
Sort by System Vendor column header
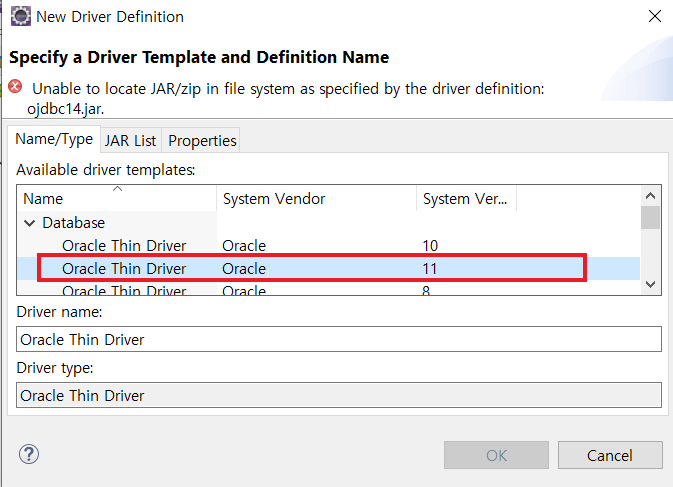tap(316, 199)
